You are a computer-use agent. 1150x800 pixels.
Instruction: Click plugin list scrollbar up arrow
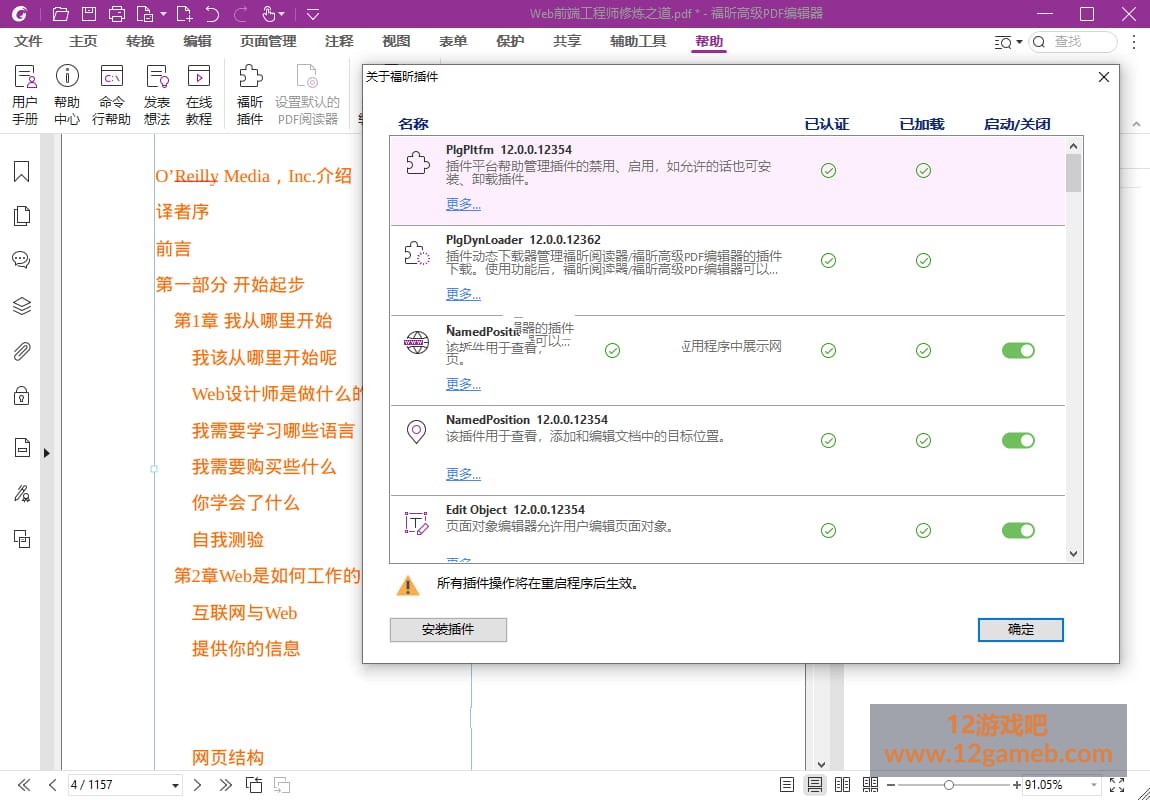[1073, 147]
